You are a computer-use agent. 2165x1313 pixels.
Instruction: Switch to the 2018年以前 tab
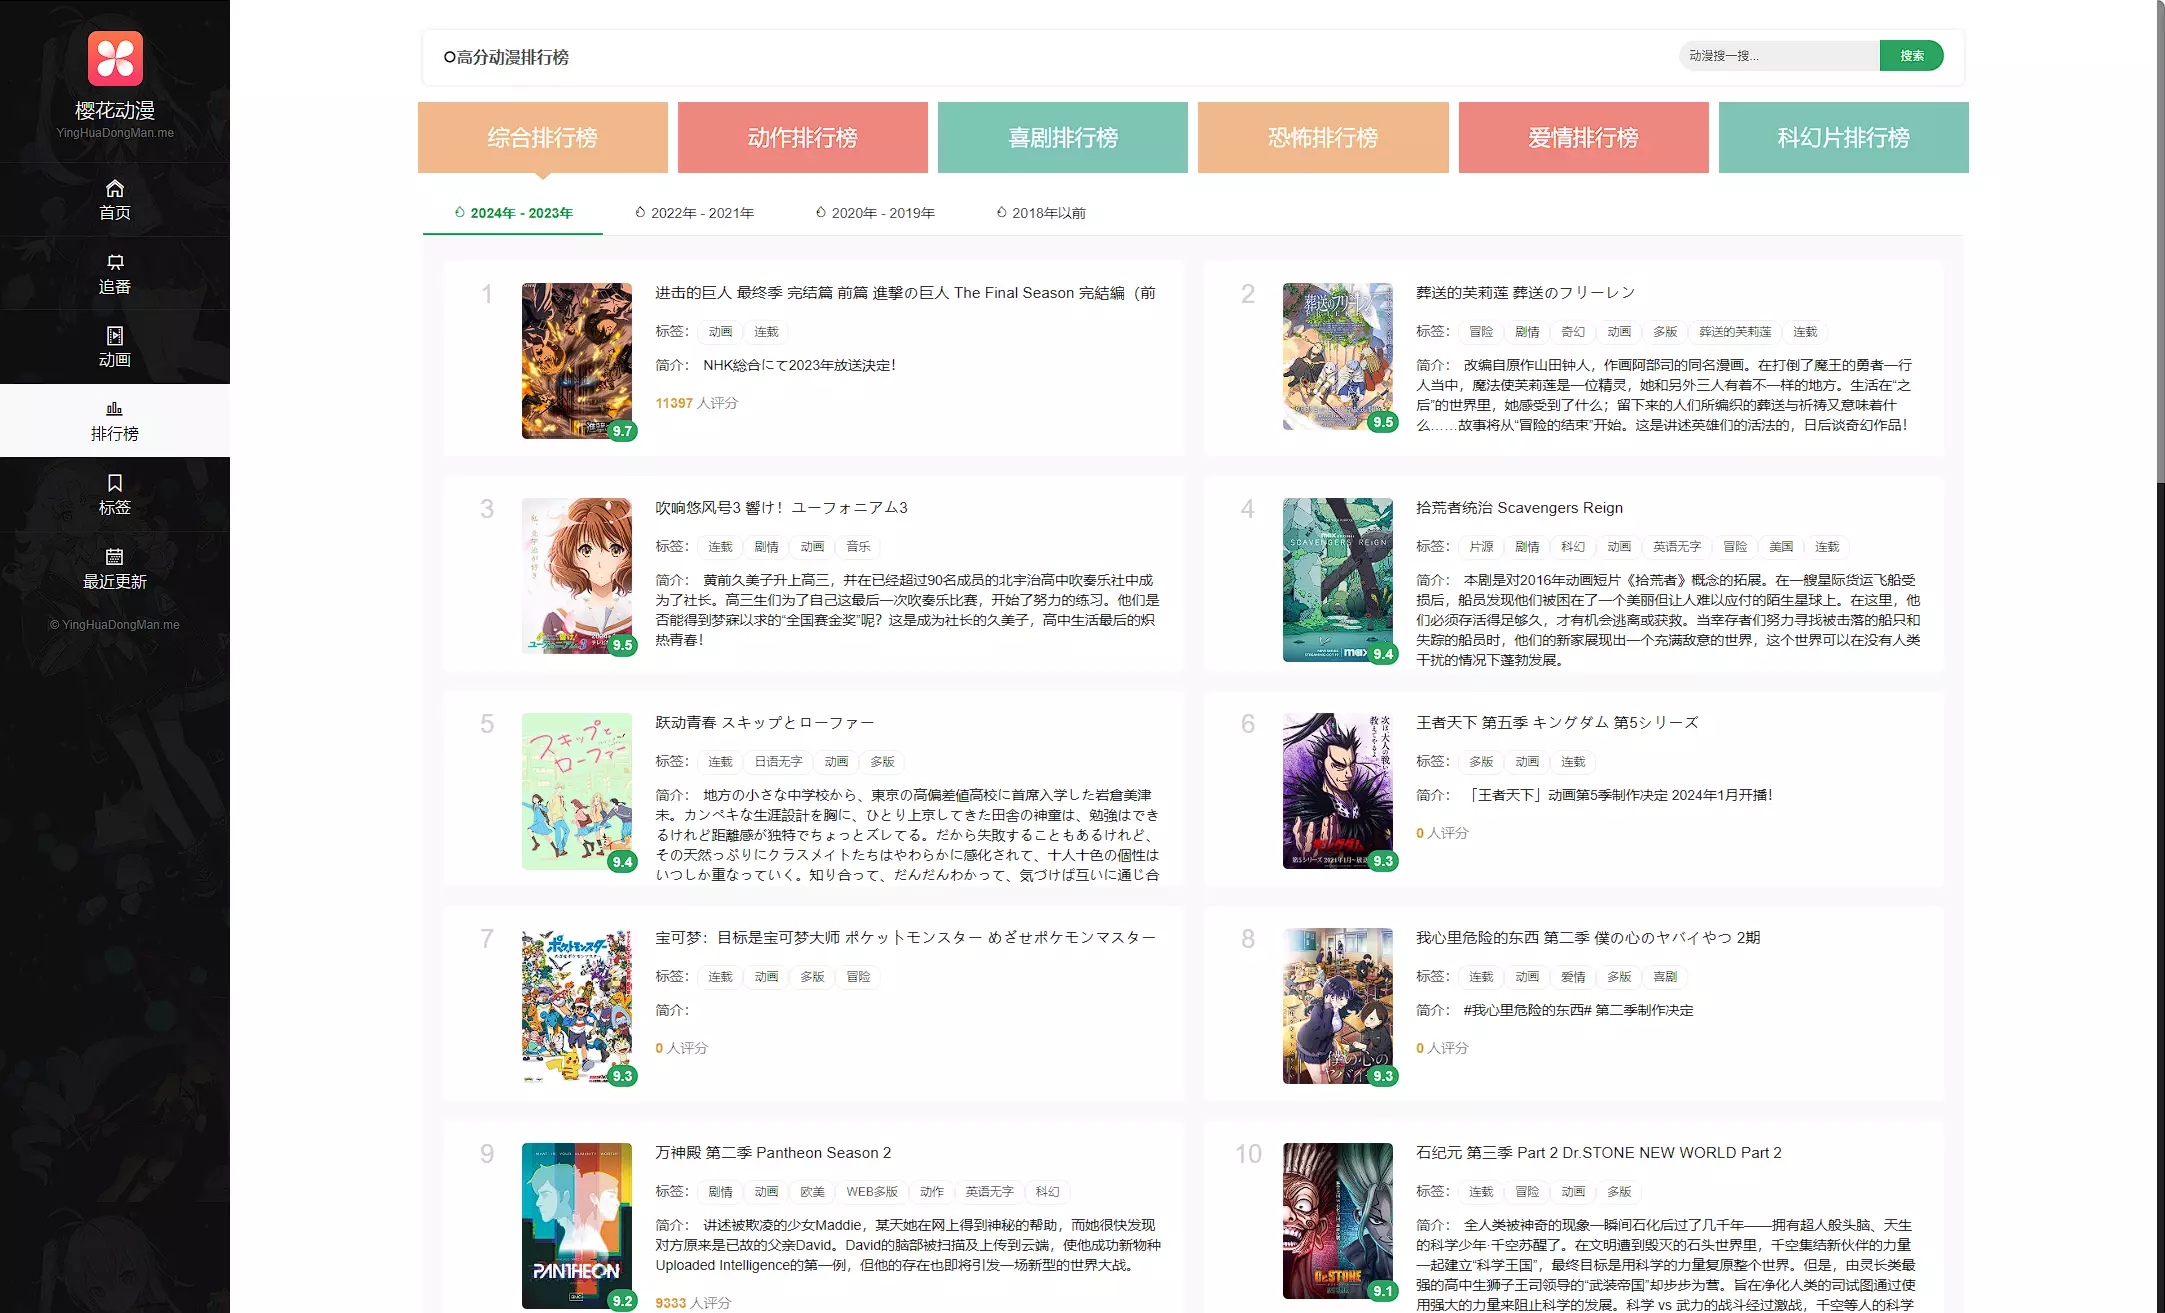tap(1041, 213)
